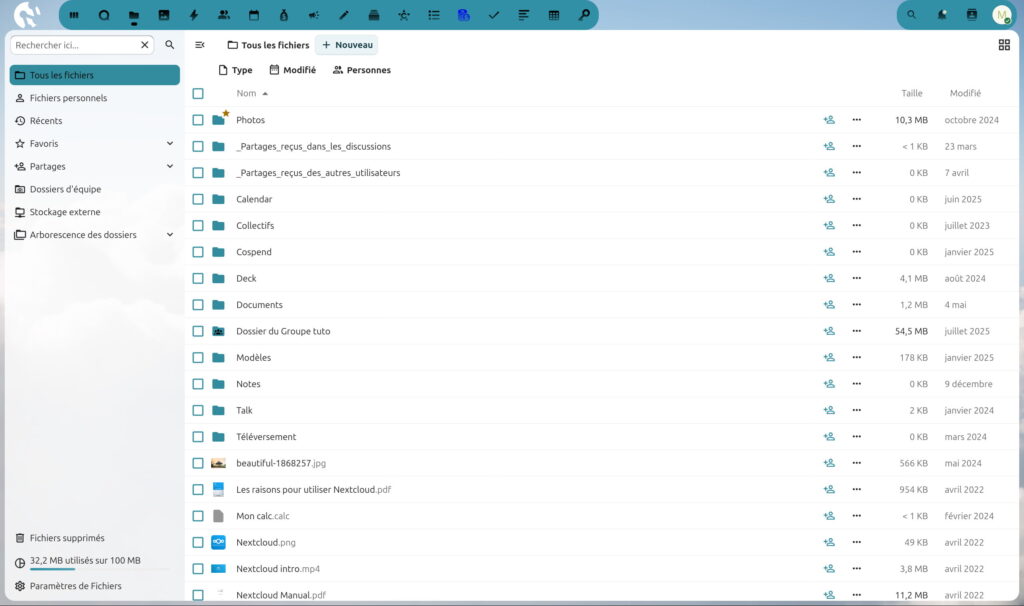Open the user avatar M menu
The height and width of the screenshot is (606, 1024).
pyautogui.click(x=1002, y=15)
